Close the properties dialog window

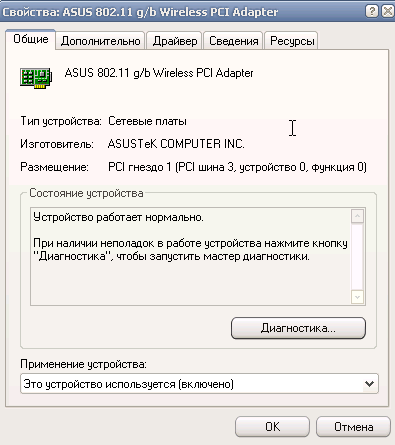(x=388, y=11)
